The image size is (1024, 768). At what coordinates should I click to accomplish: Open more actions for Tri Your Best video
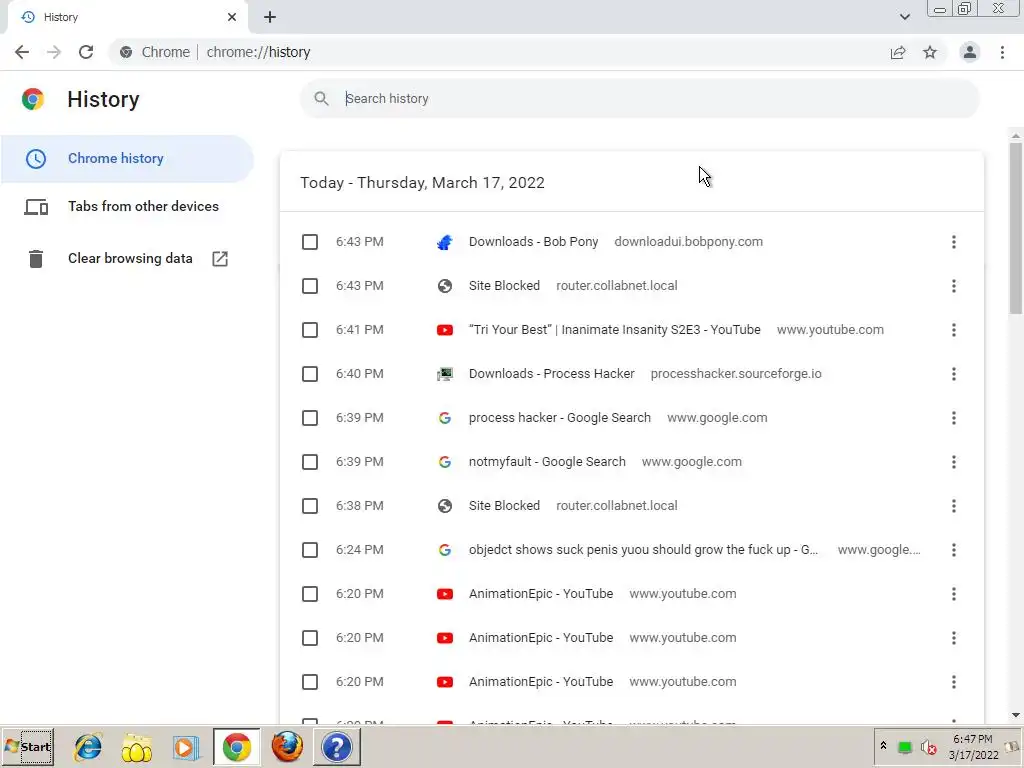953,330
